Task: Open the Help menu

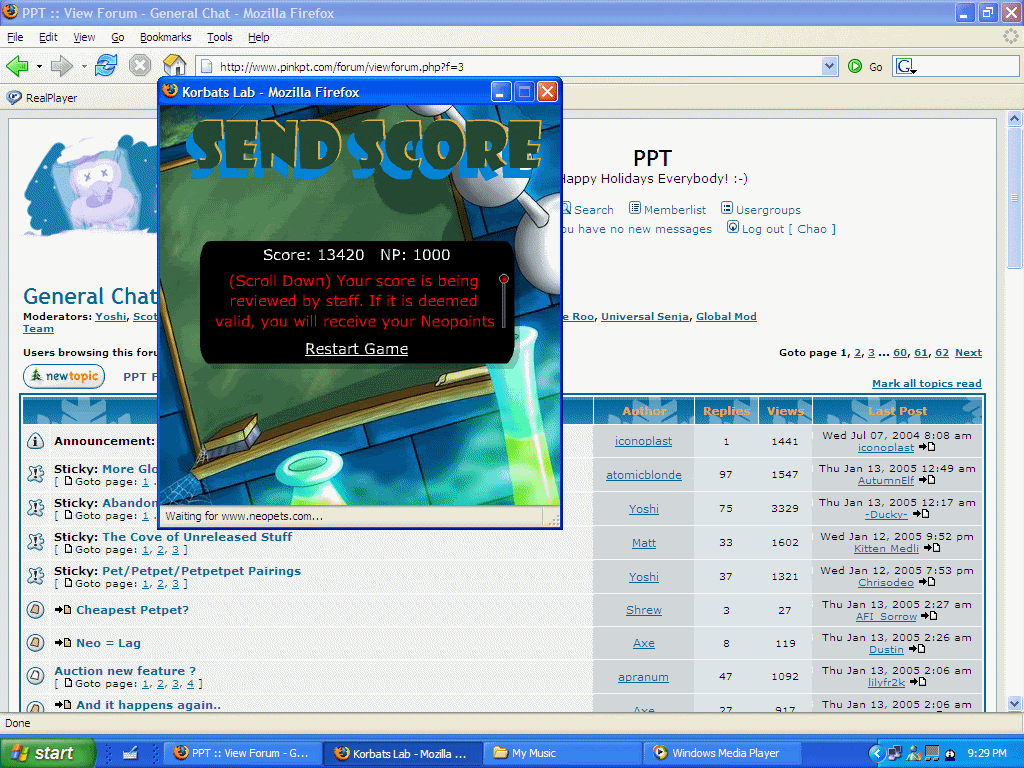Action: pos(259,37)
